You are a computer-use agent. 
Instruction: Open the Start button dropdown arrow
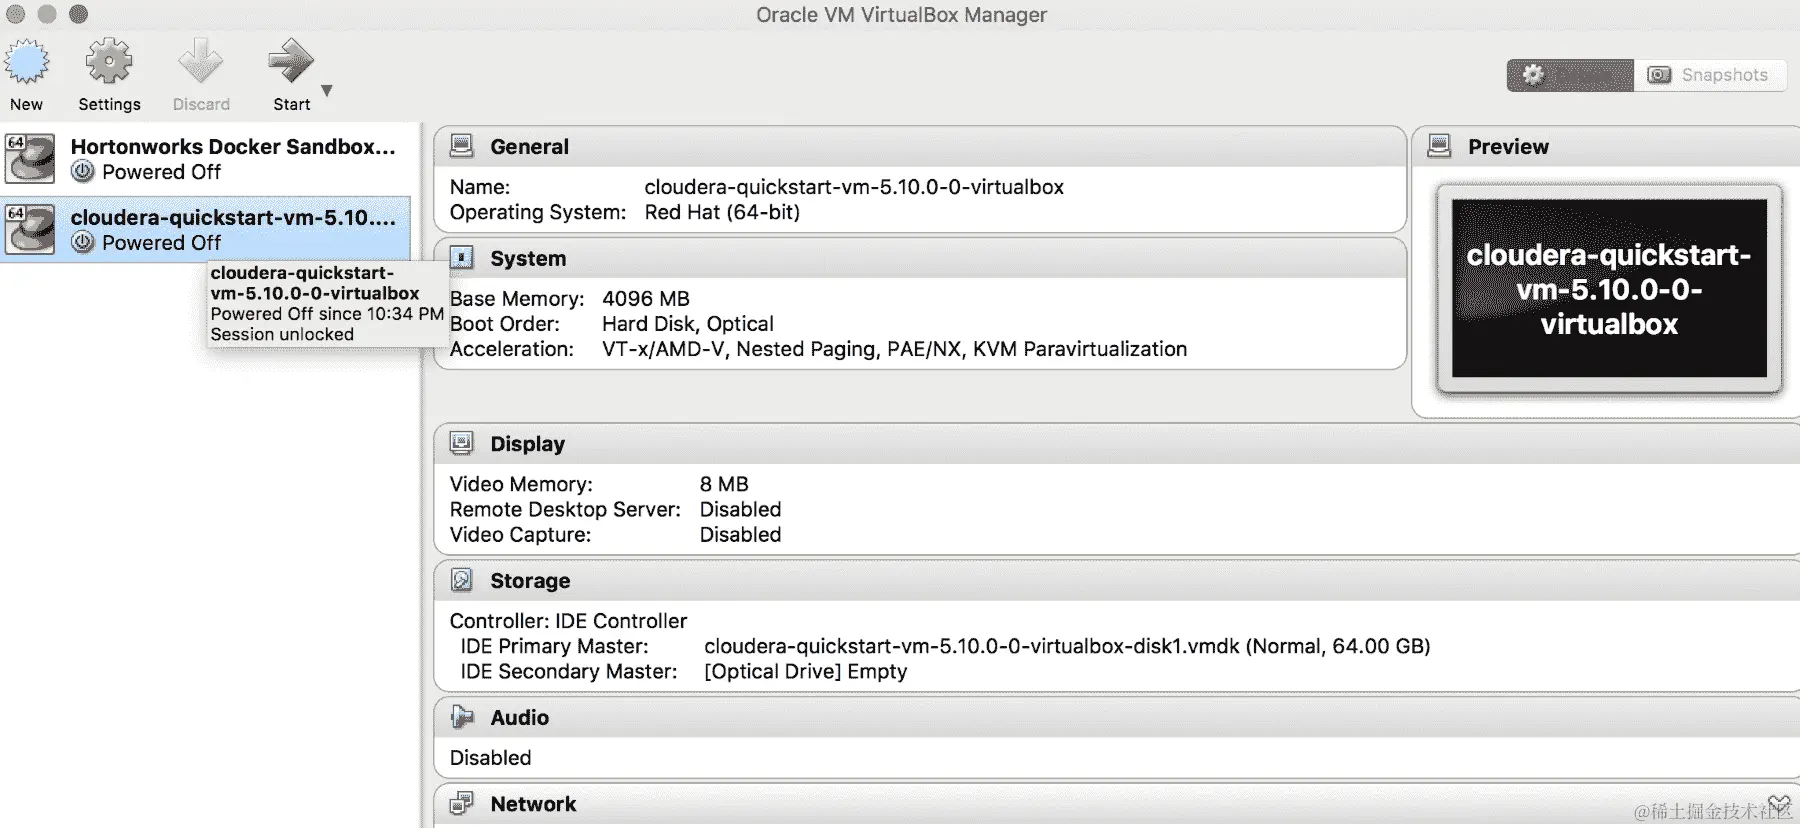327,91
